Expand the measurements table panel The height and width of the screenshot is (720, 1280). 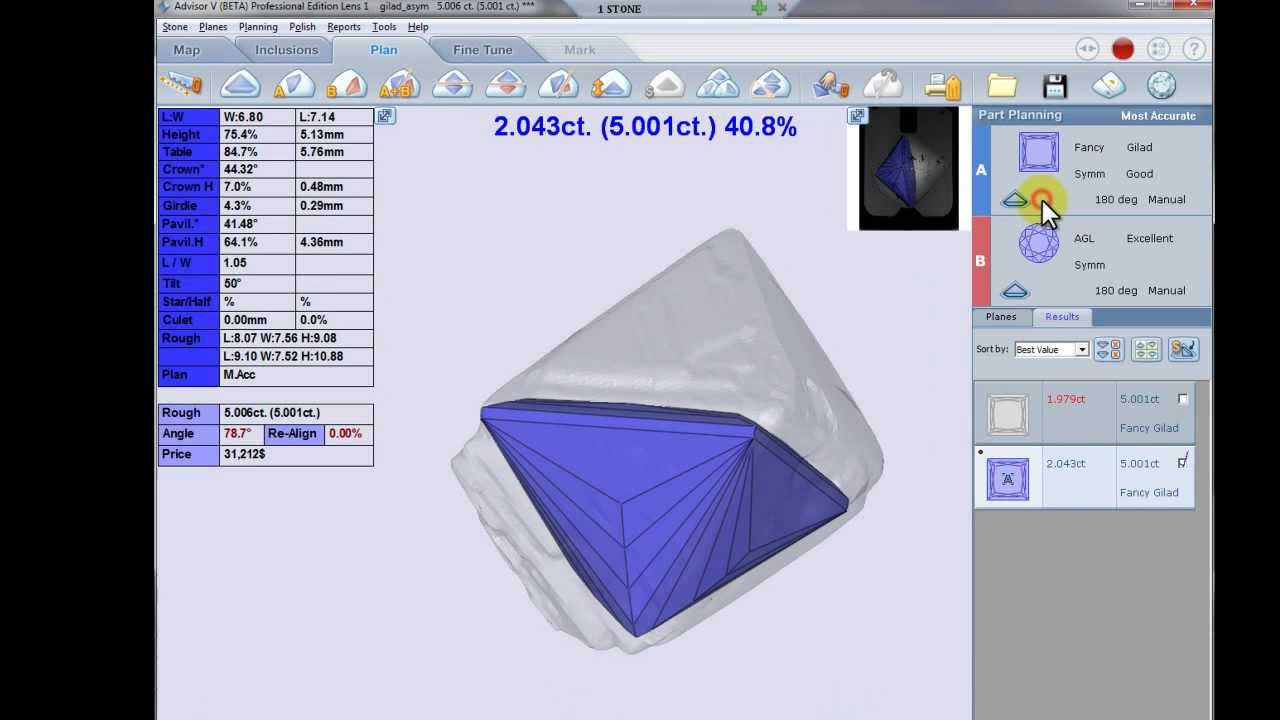pos(385,116)
